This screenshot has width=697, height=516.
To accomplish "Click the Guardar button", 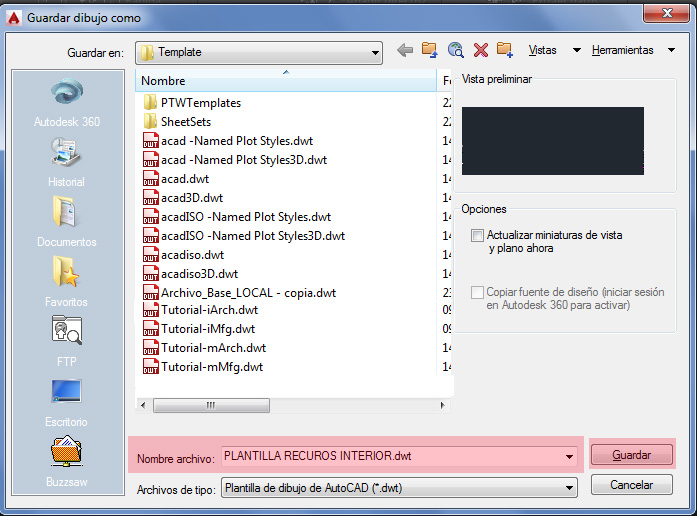I will tap(631, 455).
